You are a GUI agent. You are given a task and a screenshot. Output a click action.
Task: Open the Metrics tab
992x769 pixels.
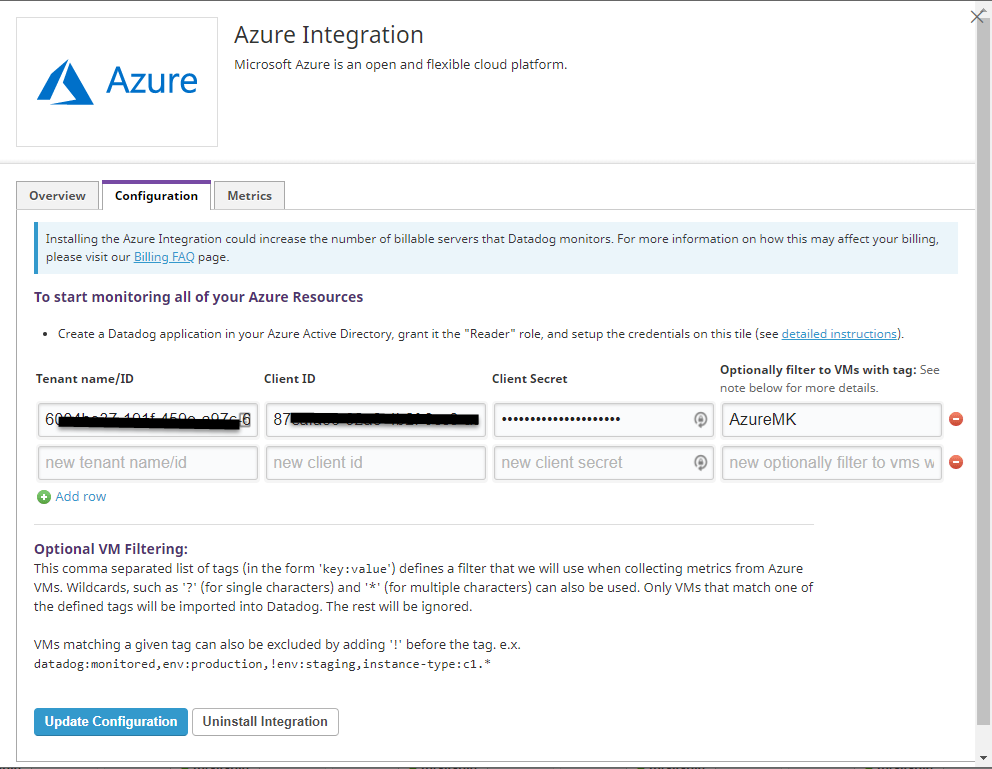pyautogui.click(x=249, y=195)
